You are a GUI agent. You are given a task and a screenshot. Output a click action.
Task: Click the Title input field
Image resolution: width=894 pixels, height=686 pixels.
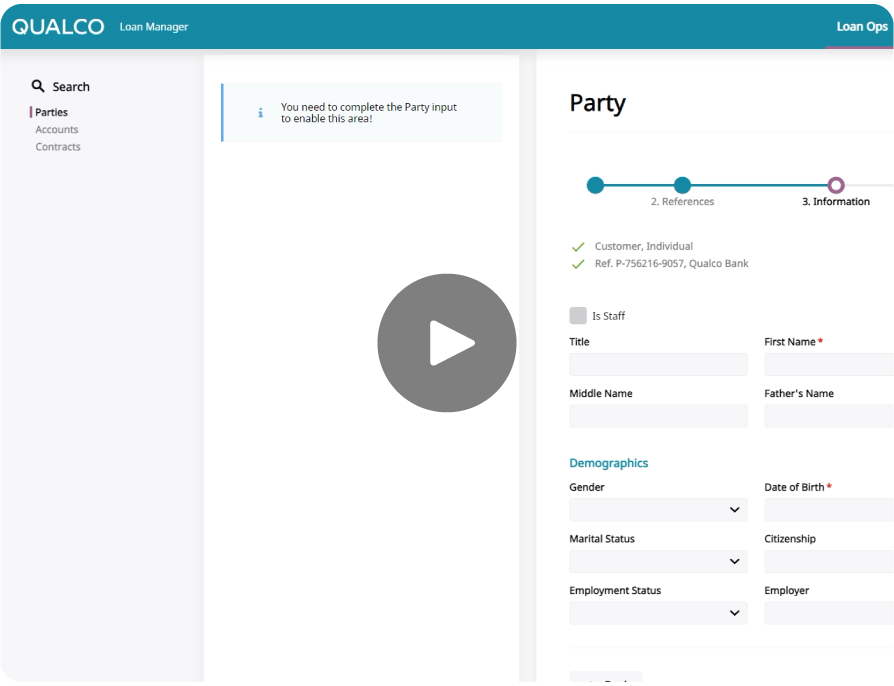pos(658,364)
